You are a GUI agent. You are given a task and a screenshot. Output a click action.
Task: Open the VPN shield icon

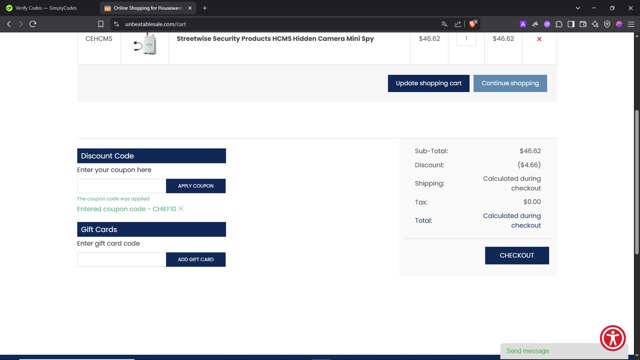point(607,24)
